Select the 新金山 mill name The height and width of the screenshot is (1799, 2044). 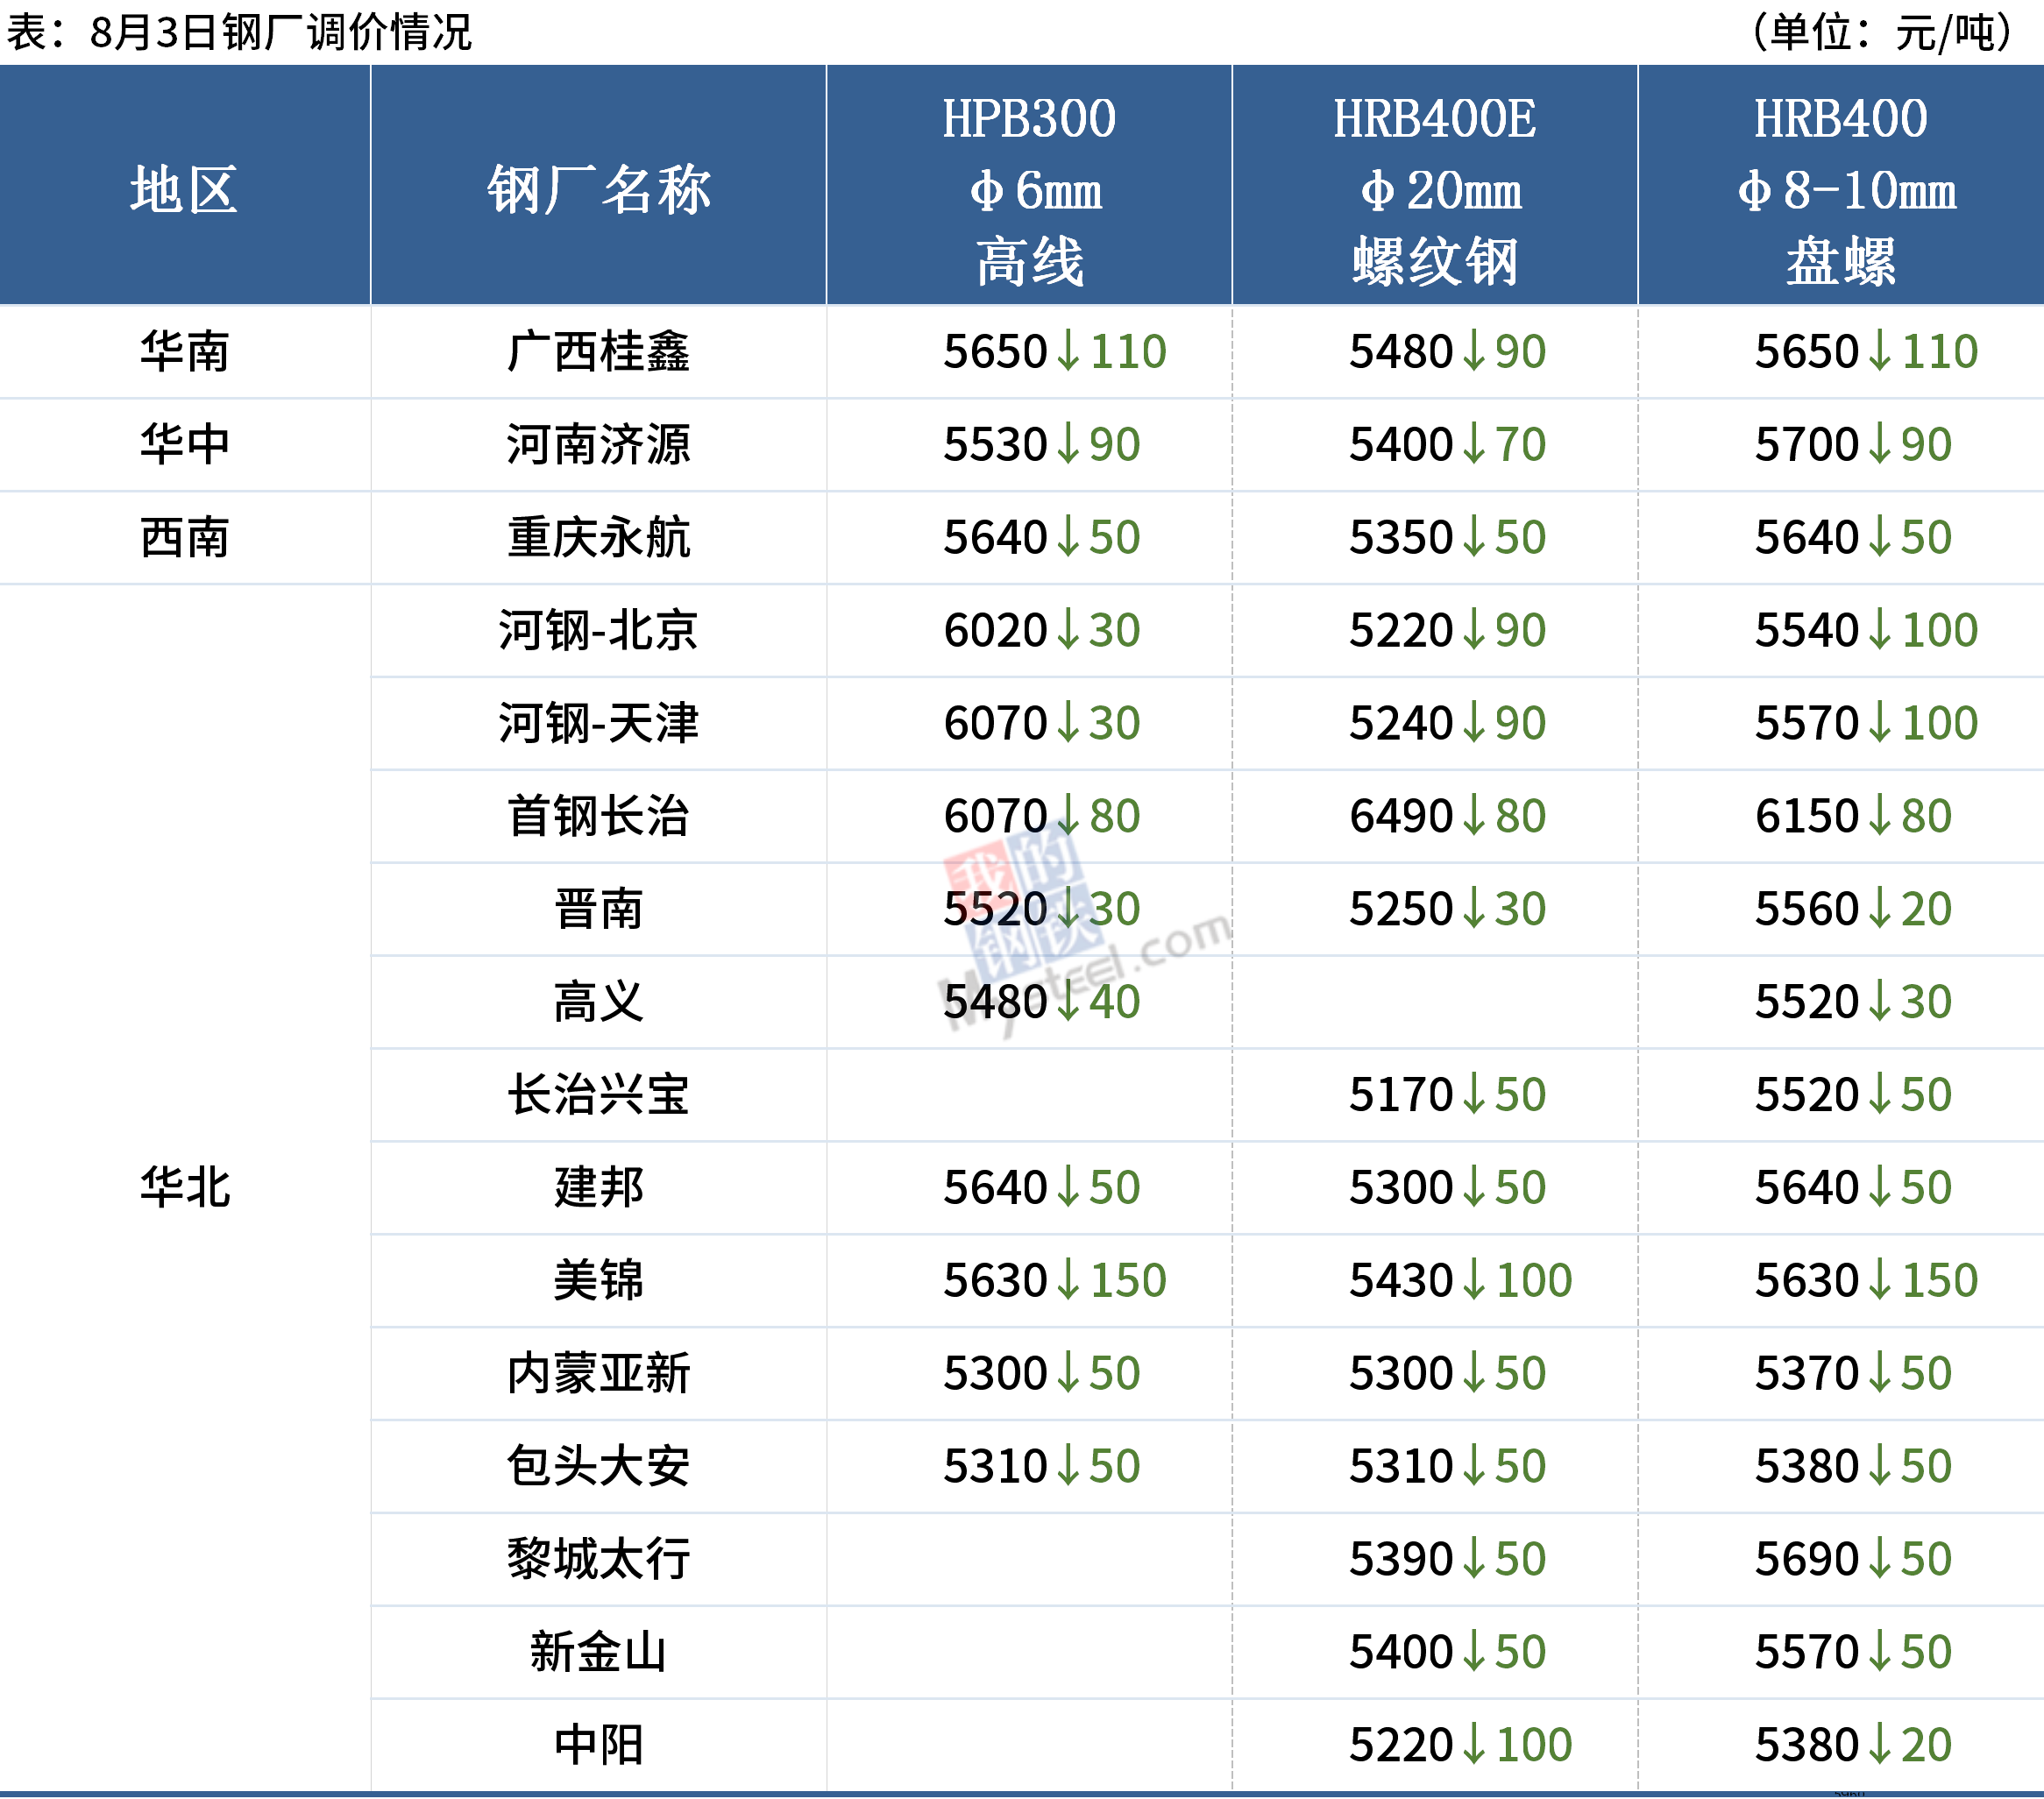pyautogui.click(x=598, y=1652)
